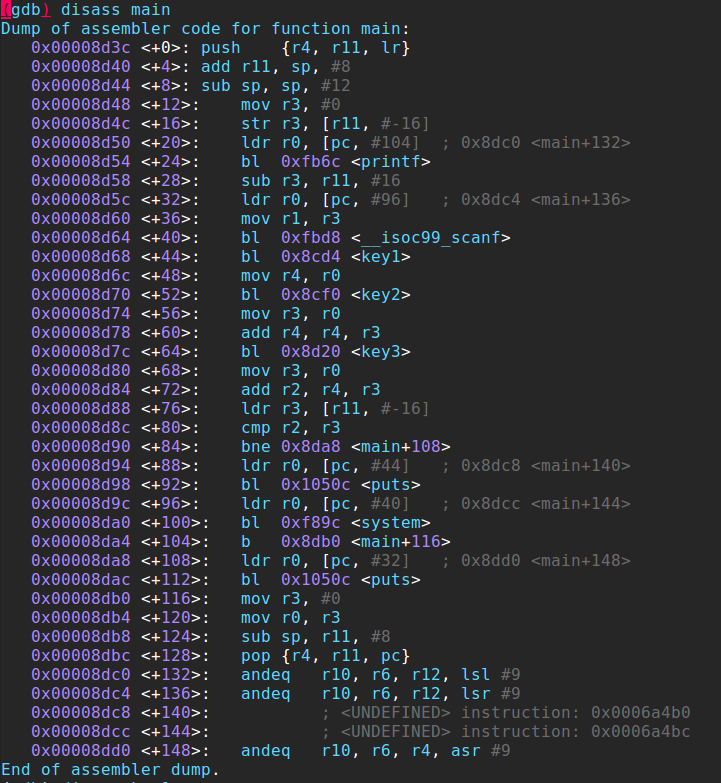The width and height of the screenshot is (721, 783).
Task: Click the 'sub sp, r11, #8' instruction
Action: tap(316, 636)
